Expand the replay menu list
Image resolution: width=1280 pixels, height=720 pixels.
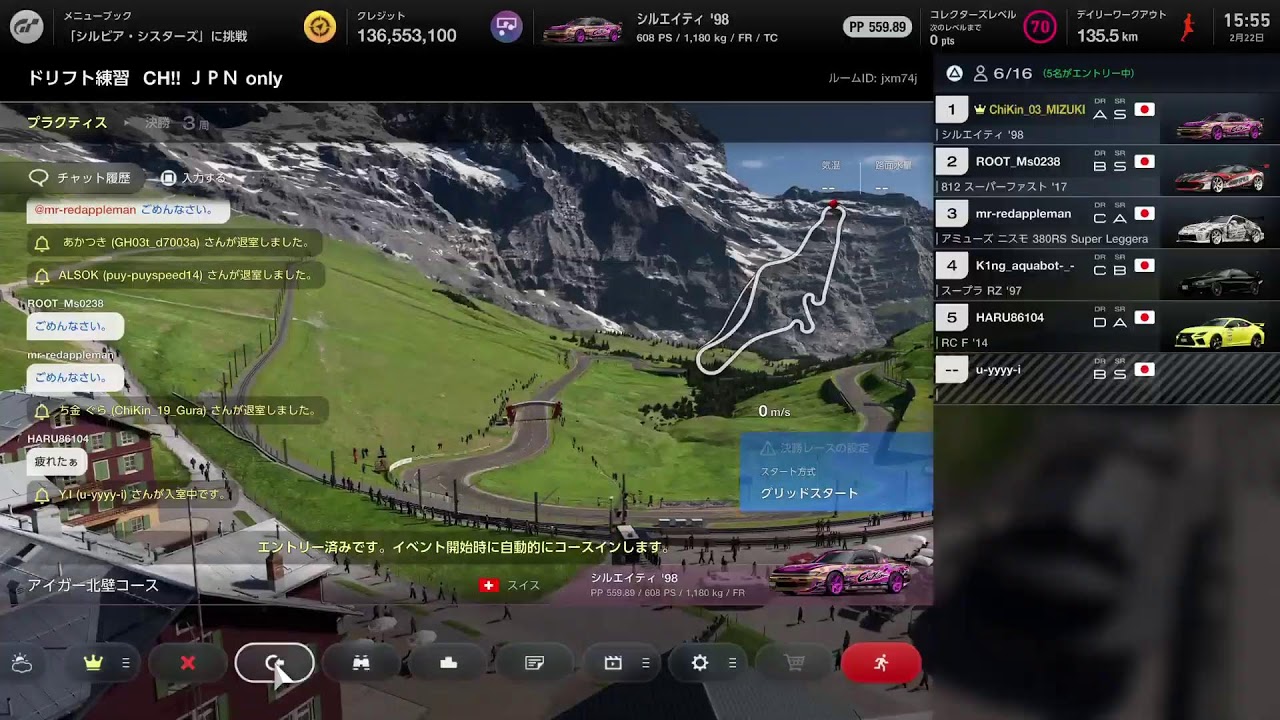645,663
